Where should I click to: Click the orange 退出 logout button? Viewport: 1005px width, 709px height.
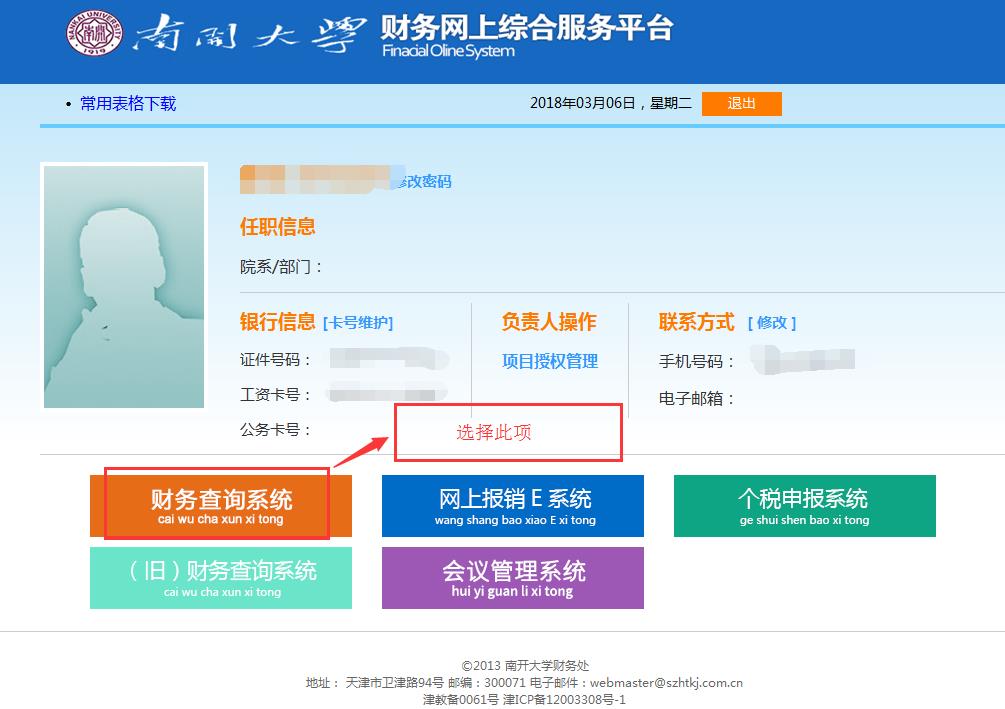pos(741,104)
